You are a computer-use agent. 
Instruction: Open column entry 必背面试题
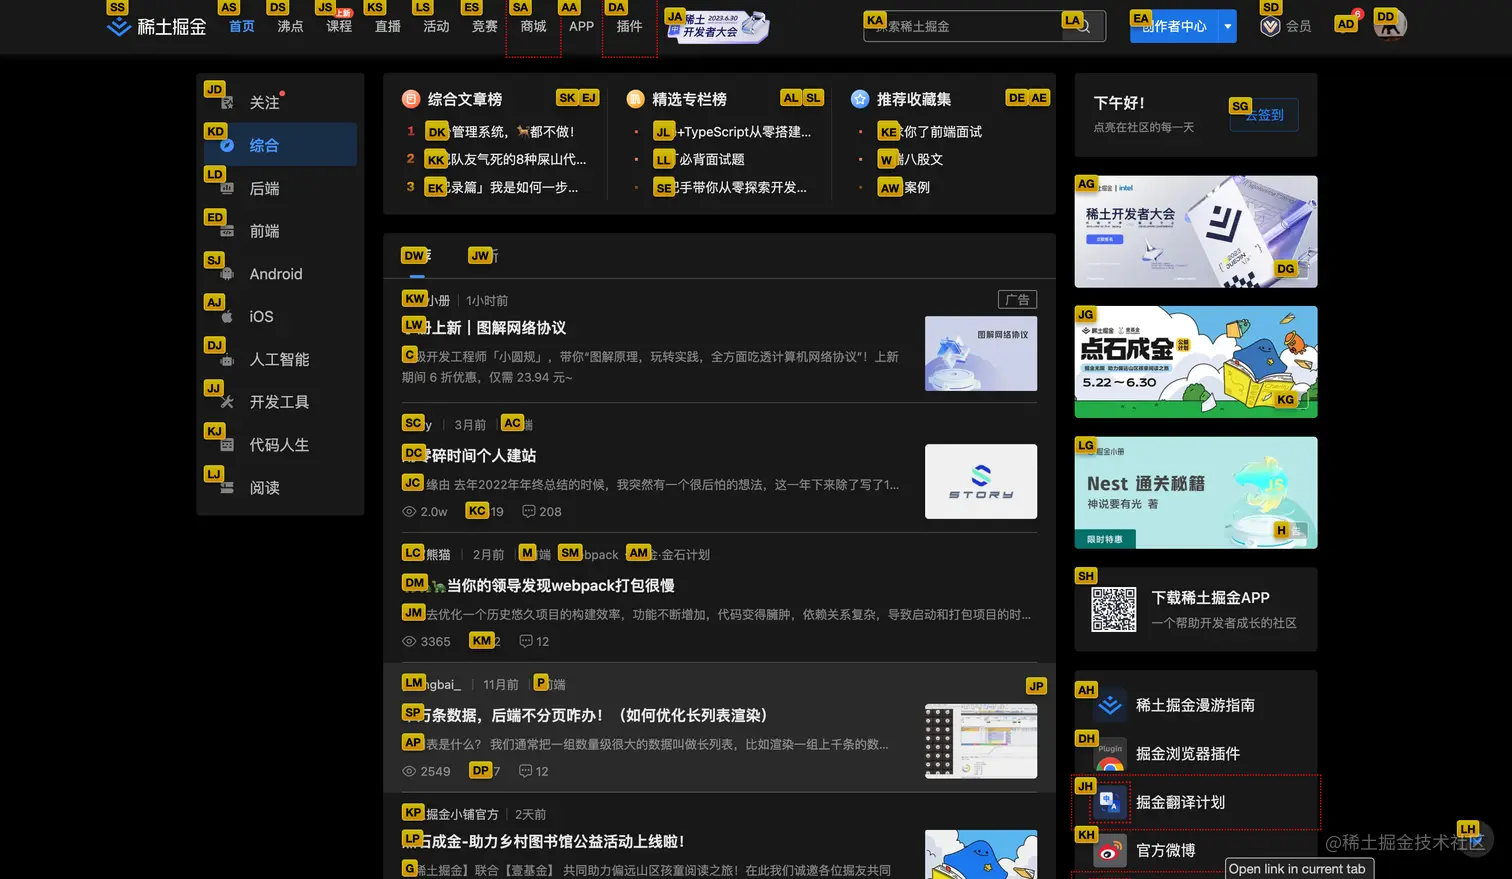click(699, 159)
